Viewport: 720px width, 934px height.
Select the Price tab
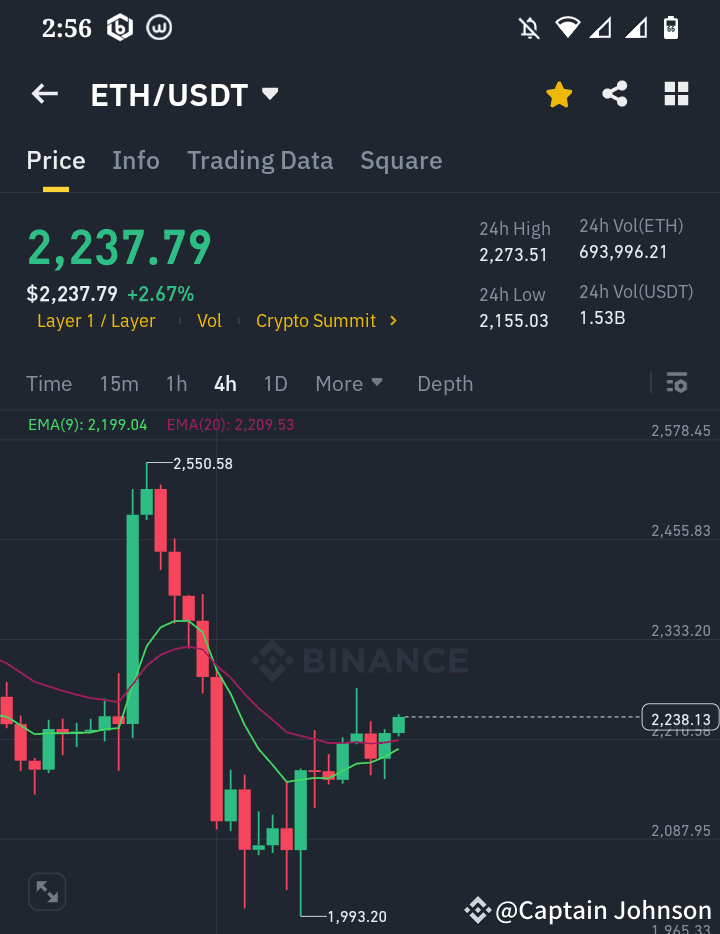point(56,161)
